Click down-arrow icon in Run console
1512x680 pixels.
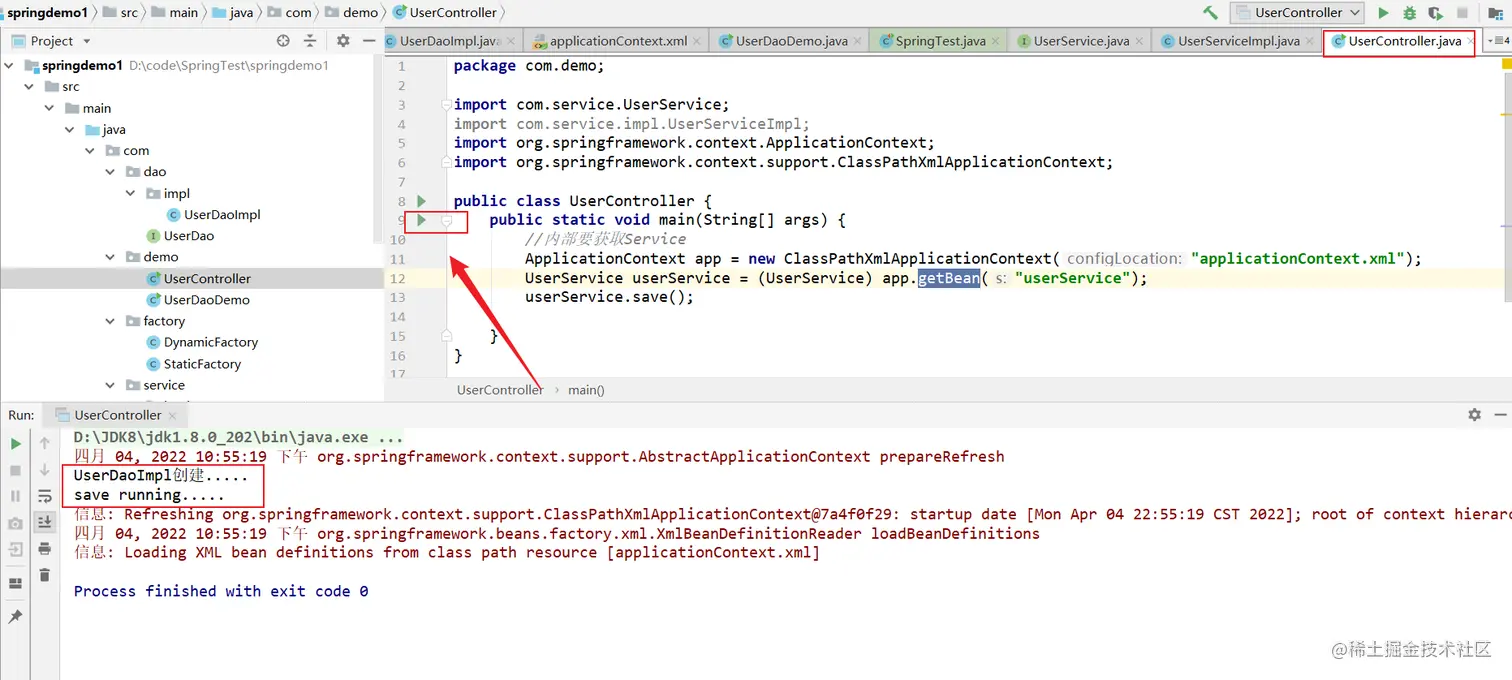tap(44, 469)
